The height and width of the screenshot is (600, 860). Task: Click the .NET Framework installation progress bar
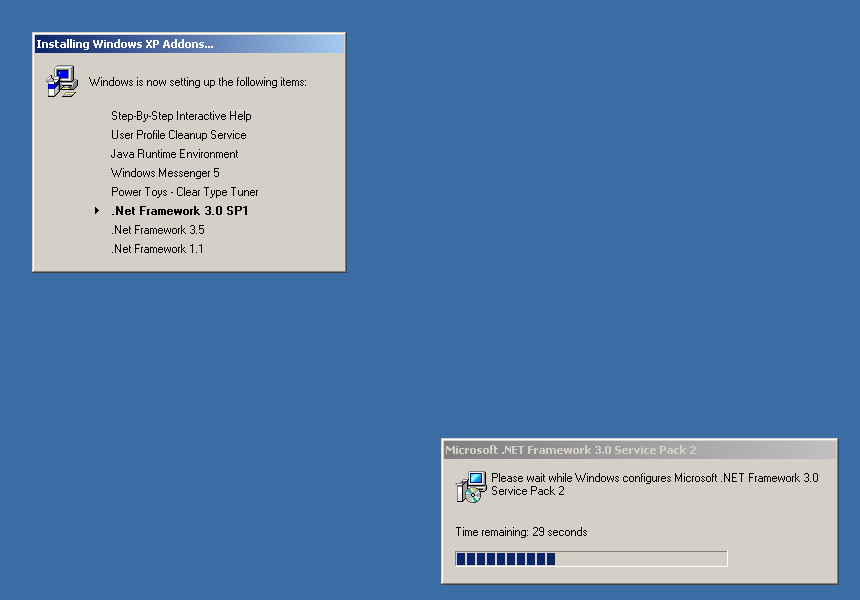coord(591,559)
